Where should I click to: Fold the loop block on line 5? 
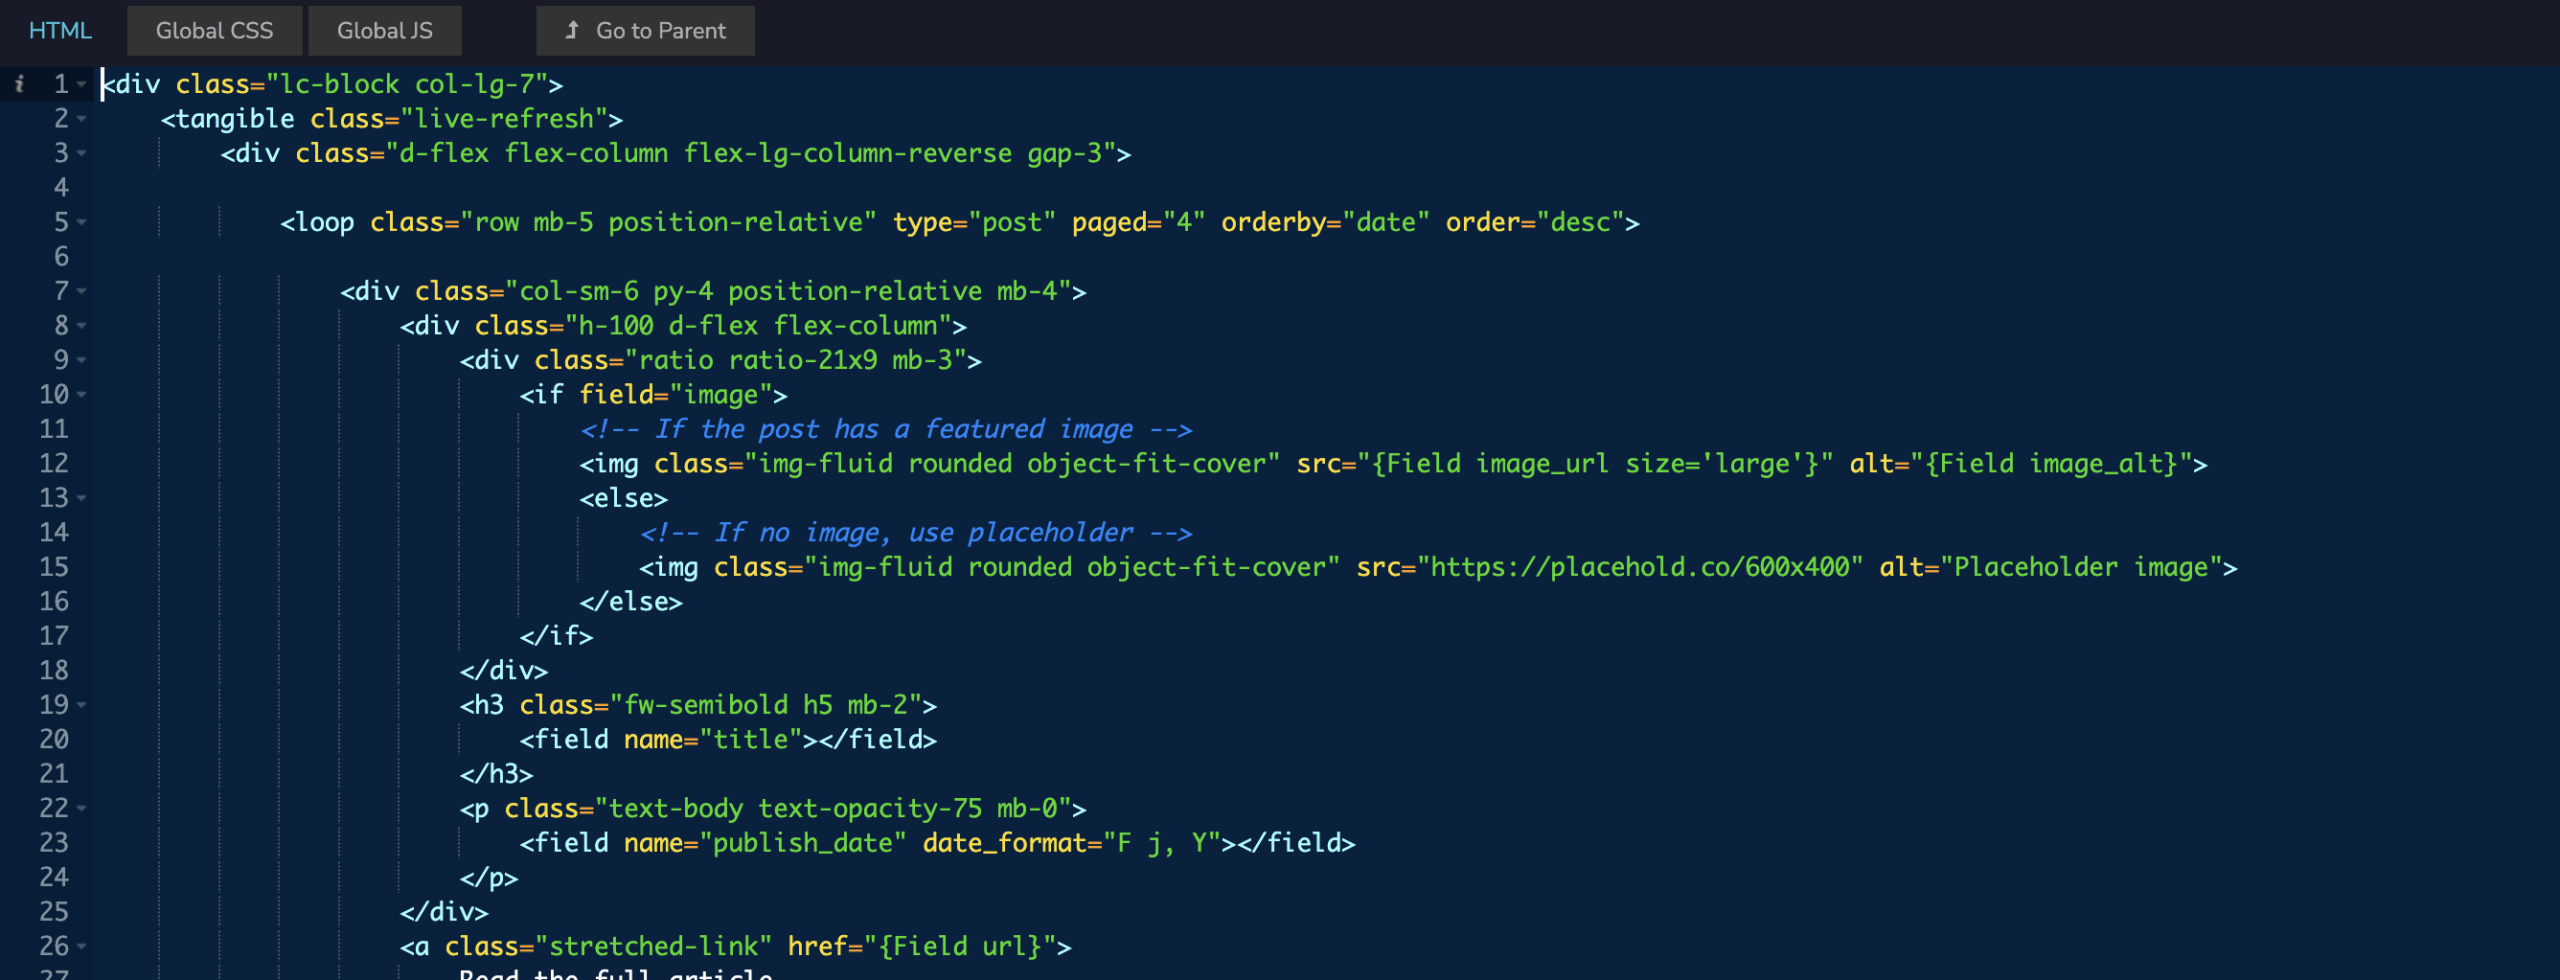tap(82, 223)
